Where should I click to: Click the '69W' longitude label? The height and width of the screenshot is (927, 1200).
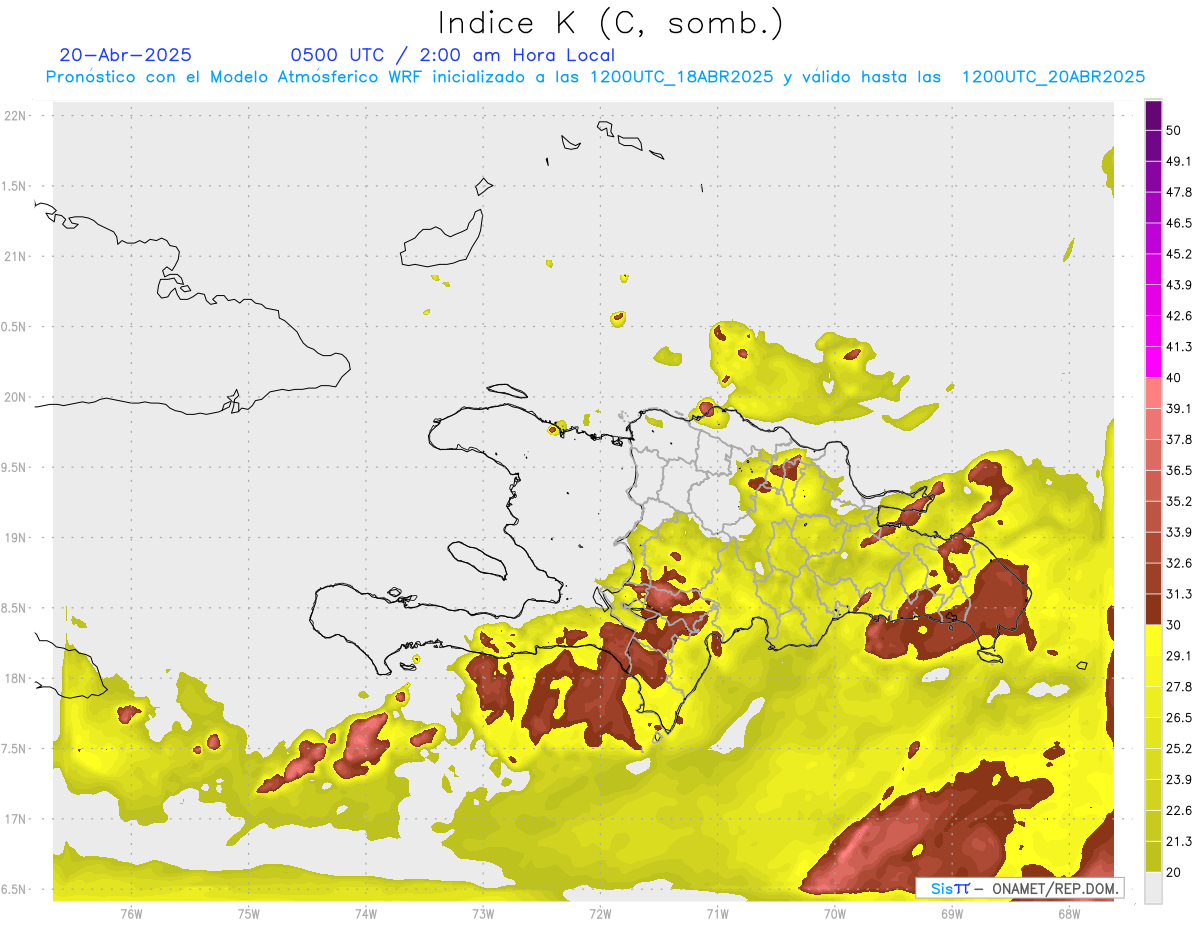[952, 913]
